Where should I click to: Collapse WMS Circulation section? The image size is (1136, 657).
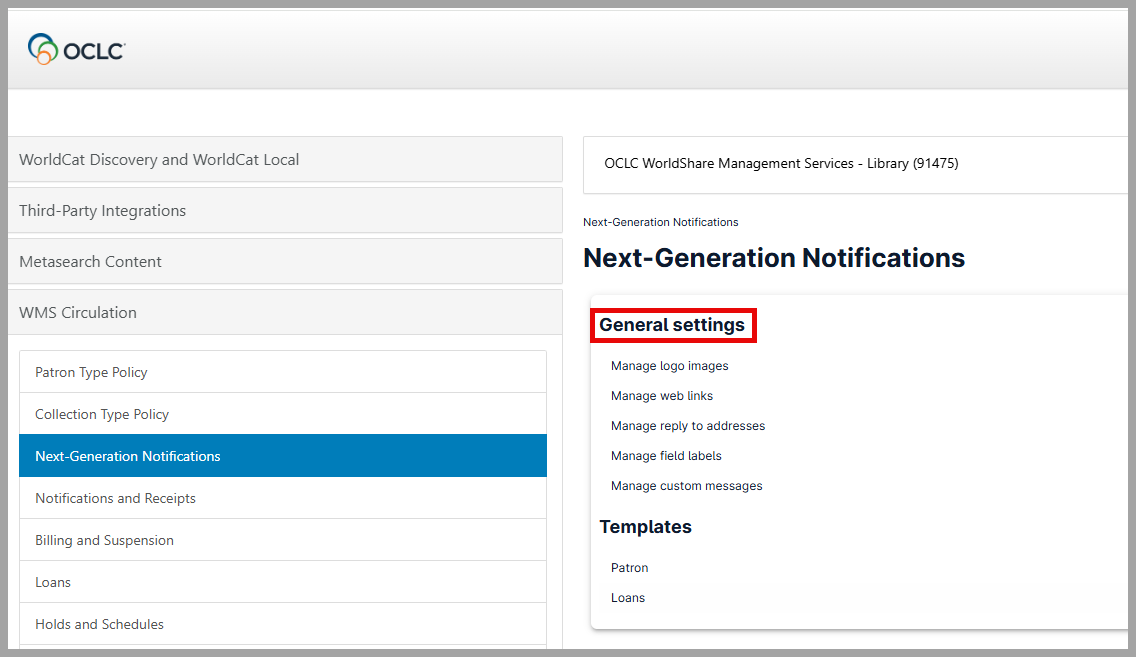coord(285,312)
